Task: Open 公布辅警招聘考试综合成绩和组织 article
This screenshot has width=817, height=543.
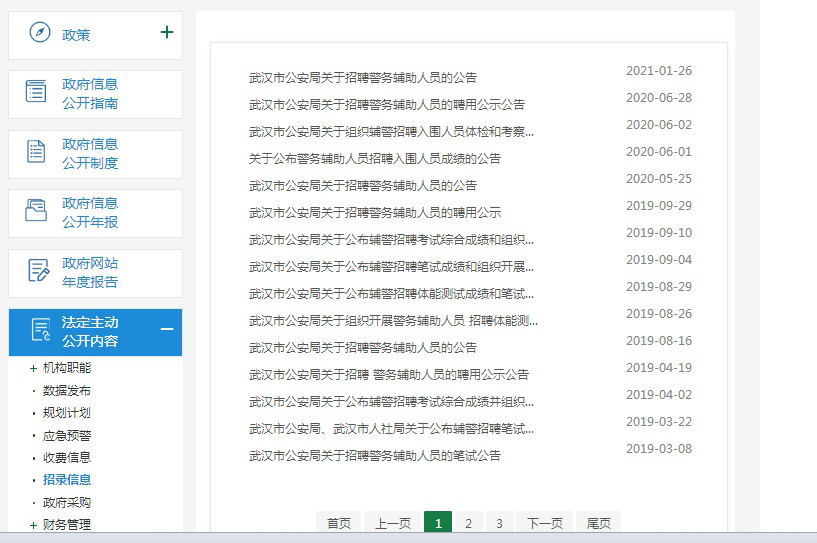Action: click(391, 240)
